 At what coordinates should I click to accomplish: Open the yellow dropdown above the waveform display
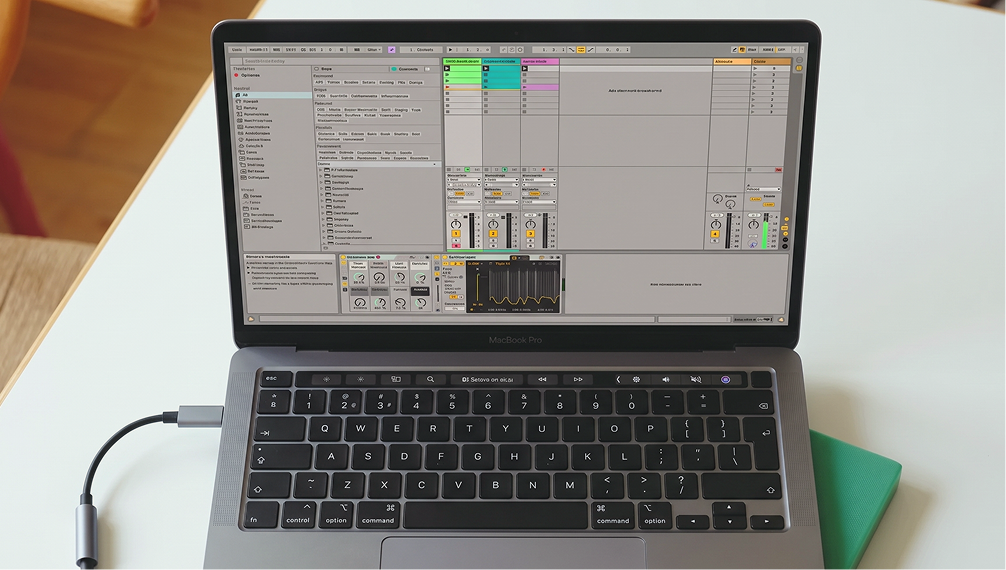click(475, 264)
